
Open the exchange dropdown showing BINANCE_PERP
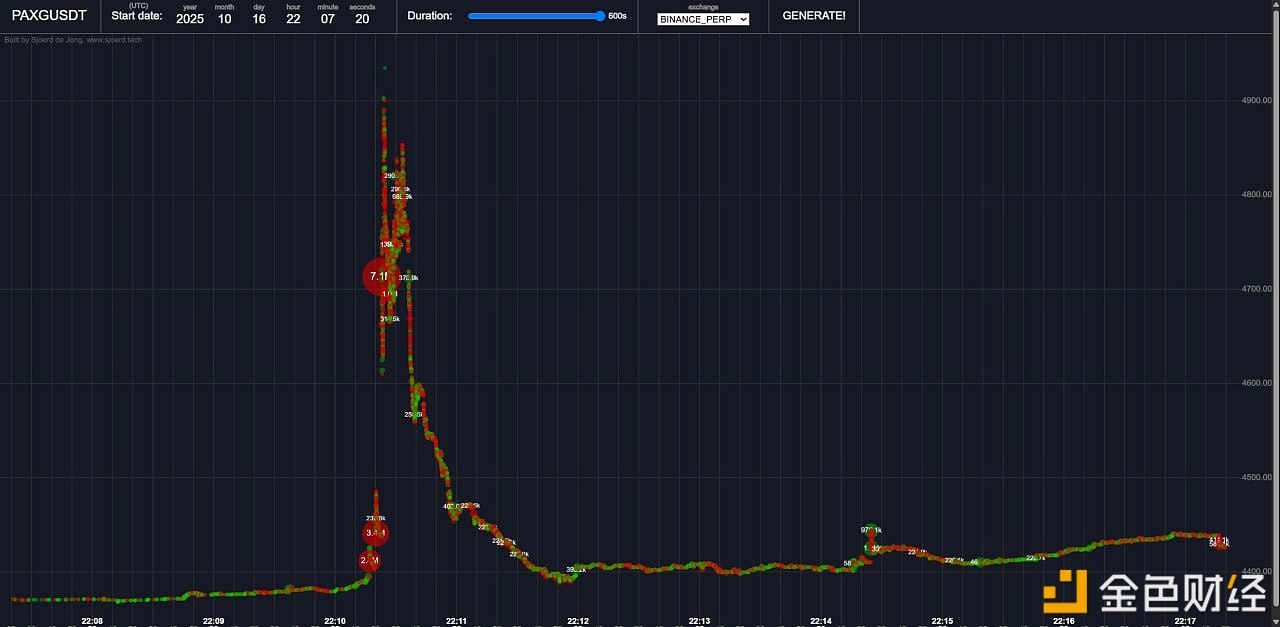pos(703,19)
